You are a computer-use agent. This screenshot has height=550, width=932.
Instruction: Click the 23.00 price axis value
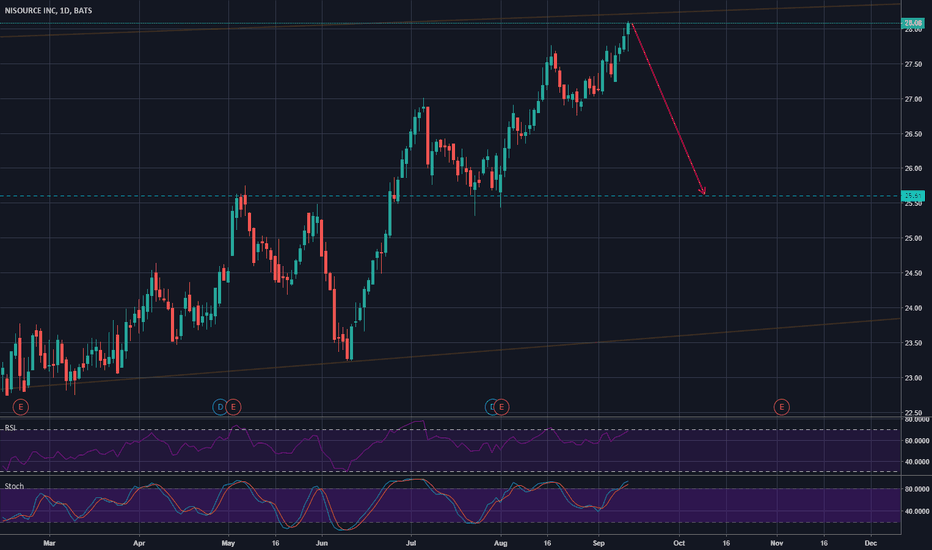[x=914, y=378]
